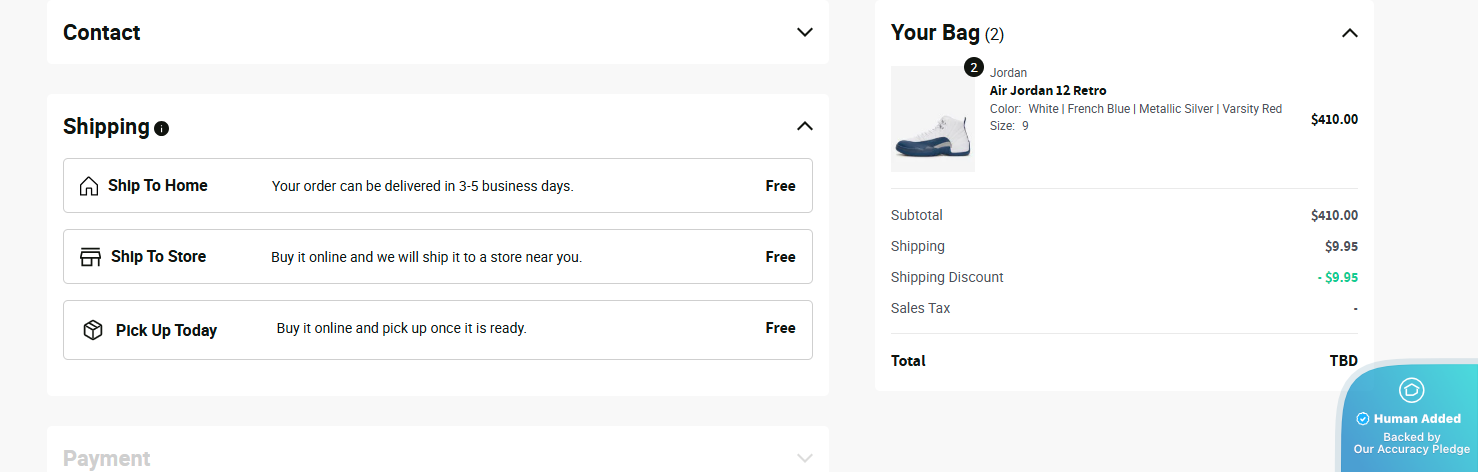Screen dimensions: 1478x472
Task: Click the Your Bag heading
Action: click(x=935, y=33)
